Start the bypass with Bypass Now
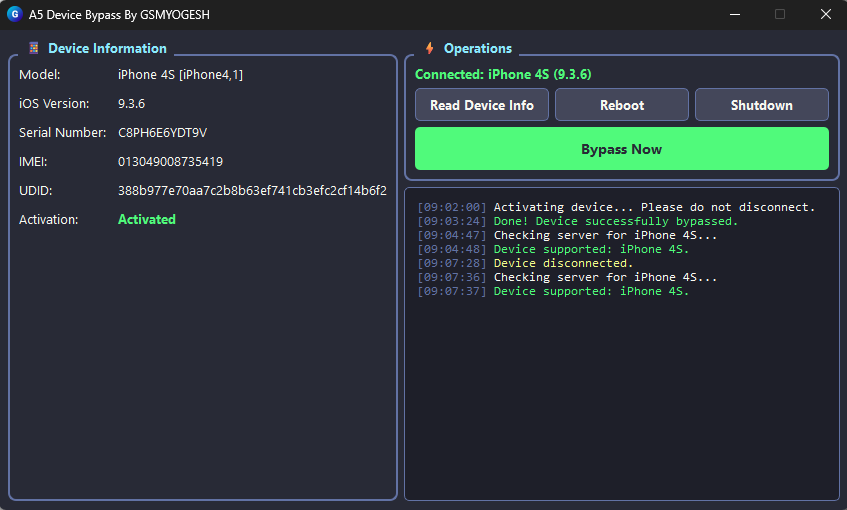The height and width of the screenshot is (510, 847). point(621,149)
